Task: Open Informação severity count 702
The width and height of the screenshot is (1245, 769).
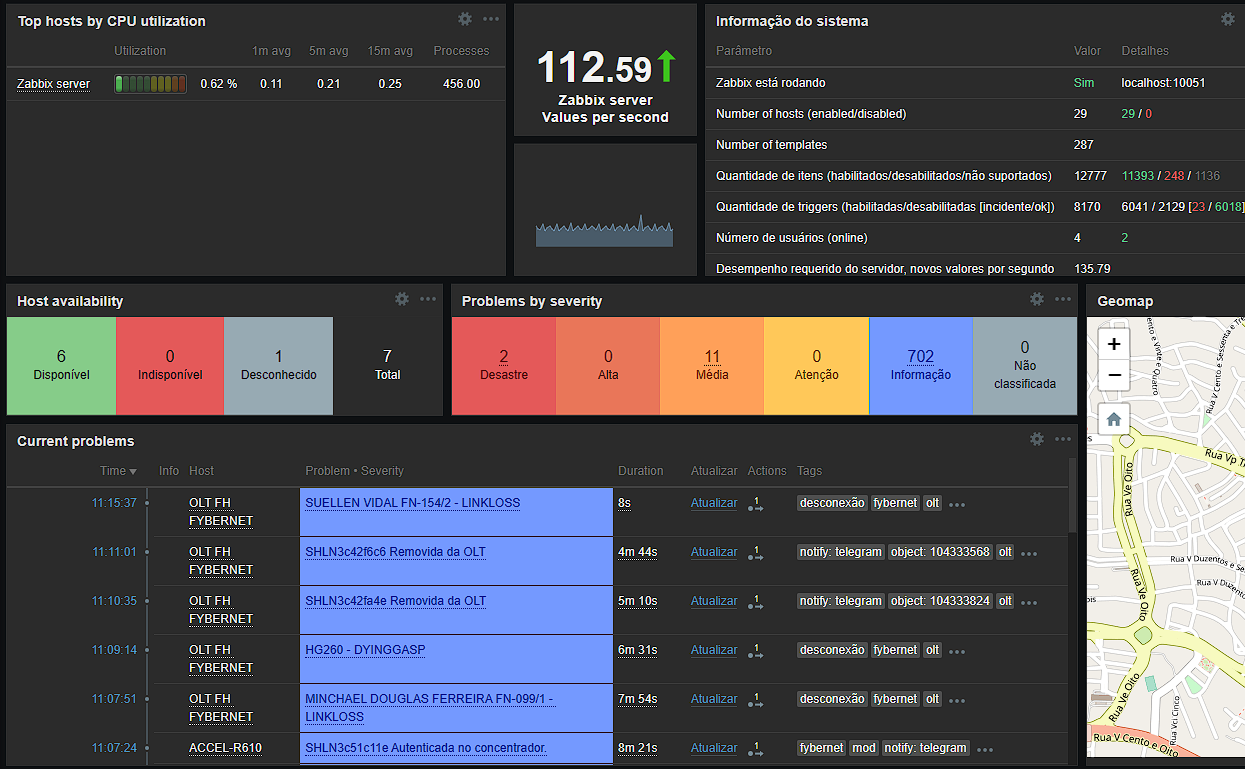Action: click(920, 356)
